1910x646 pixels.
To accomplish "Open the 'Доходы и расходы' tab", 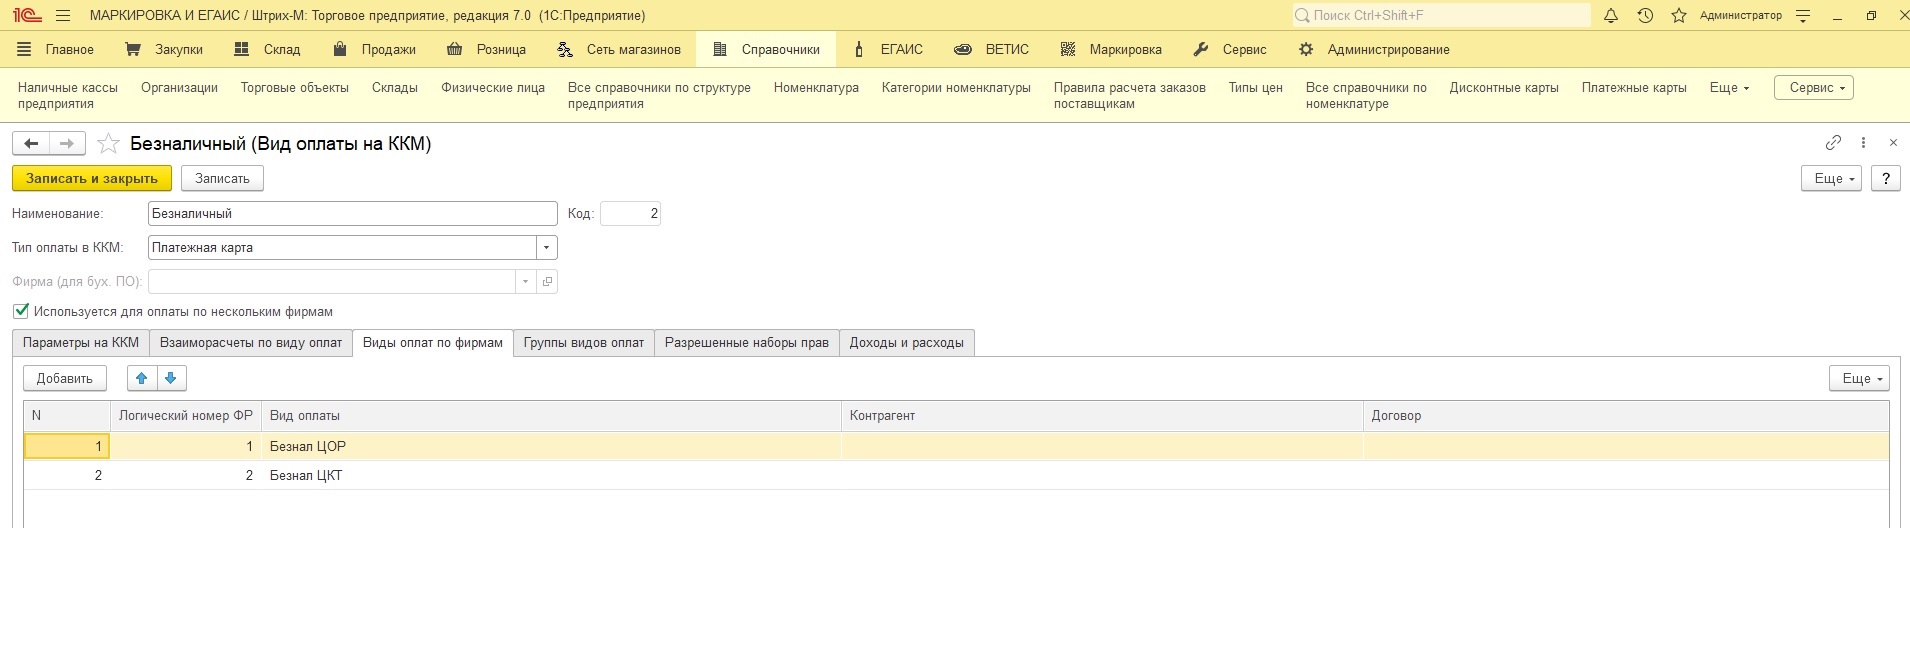I will pyautogui.click(x=906, y=343).
